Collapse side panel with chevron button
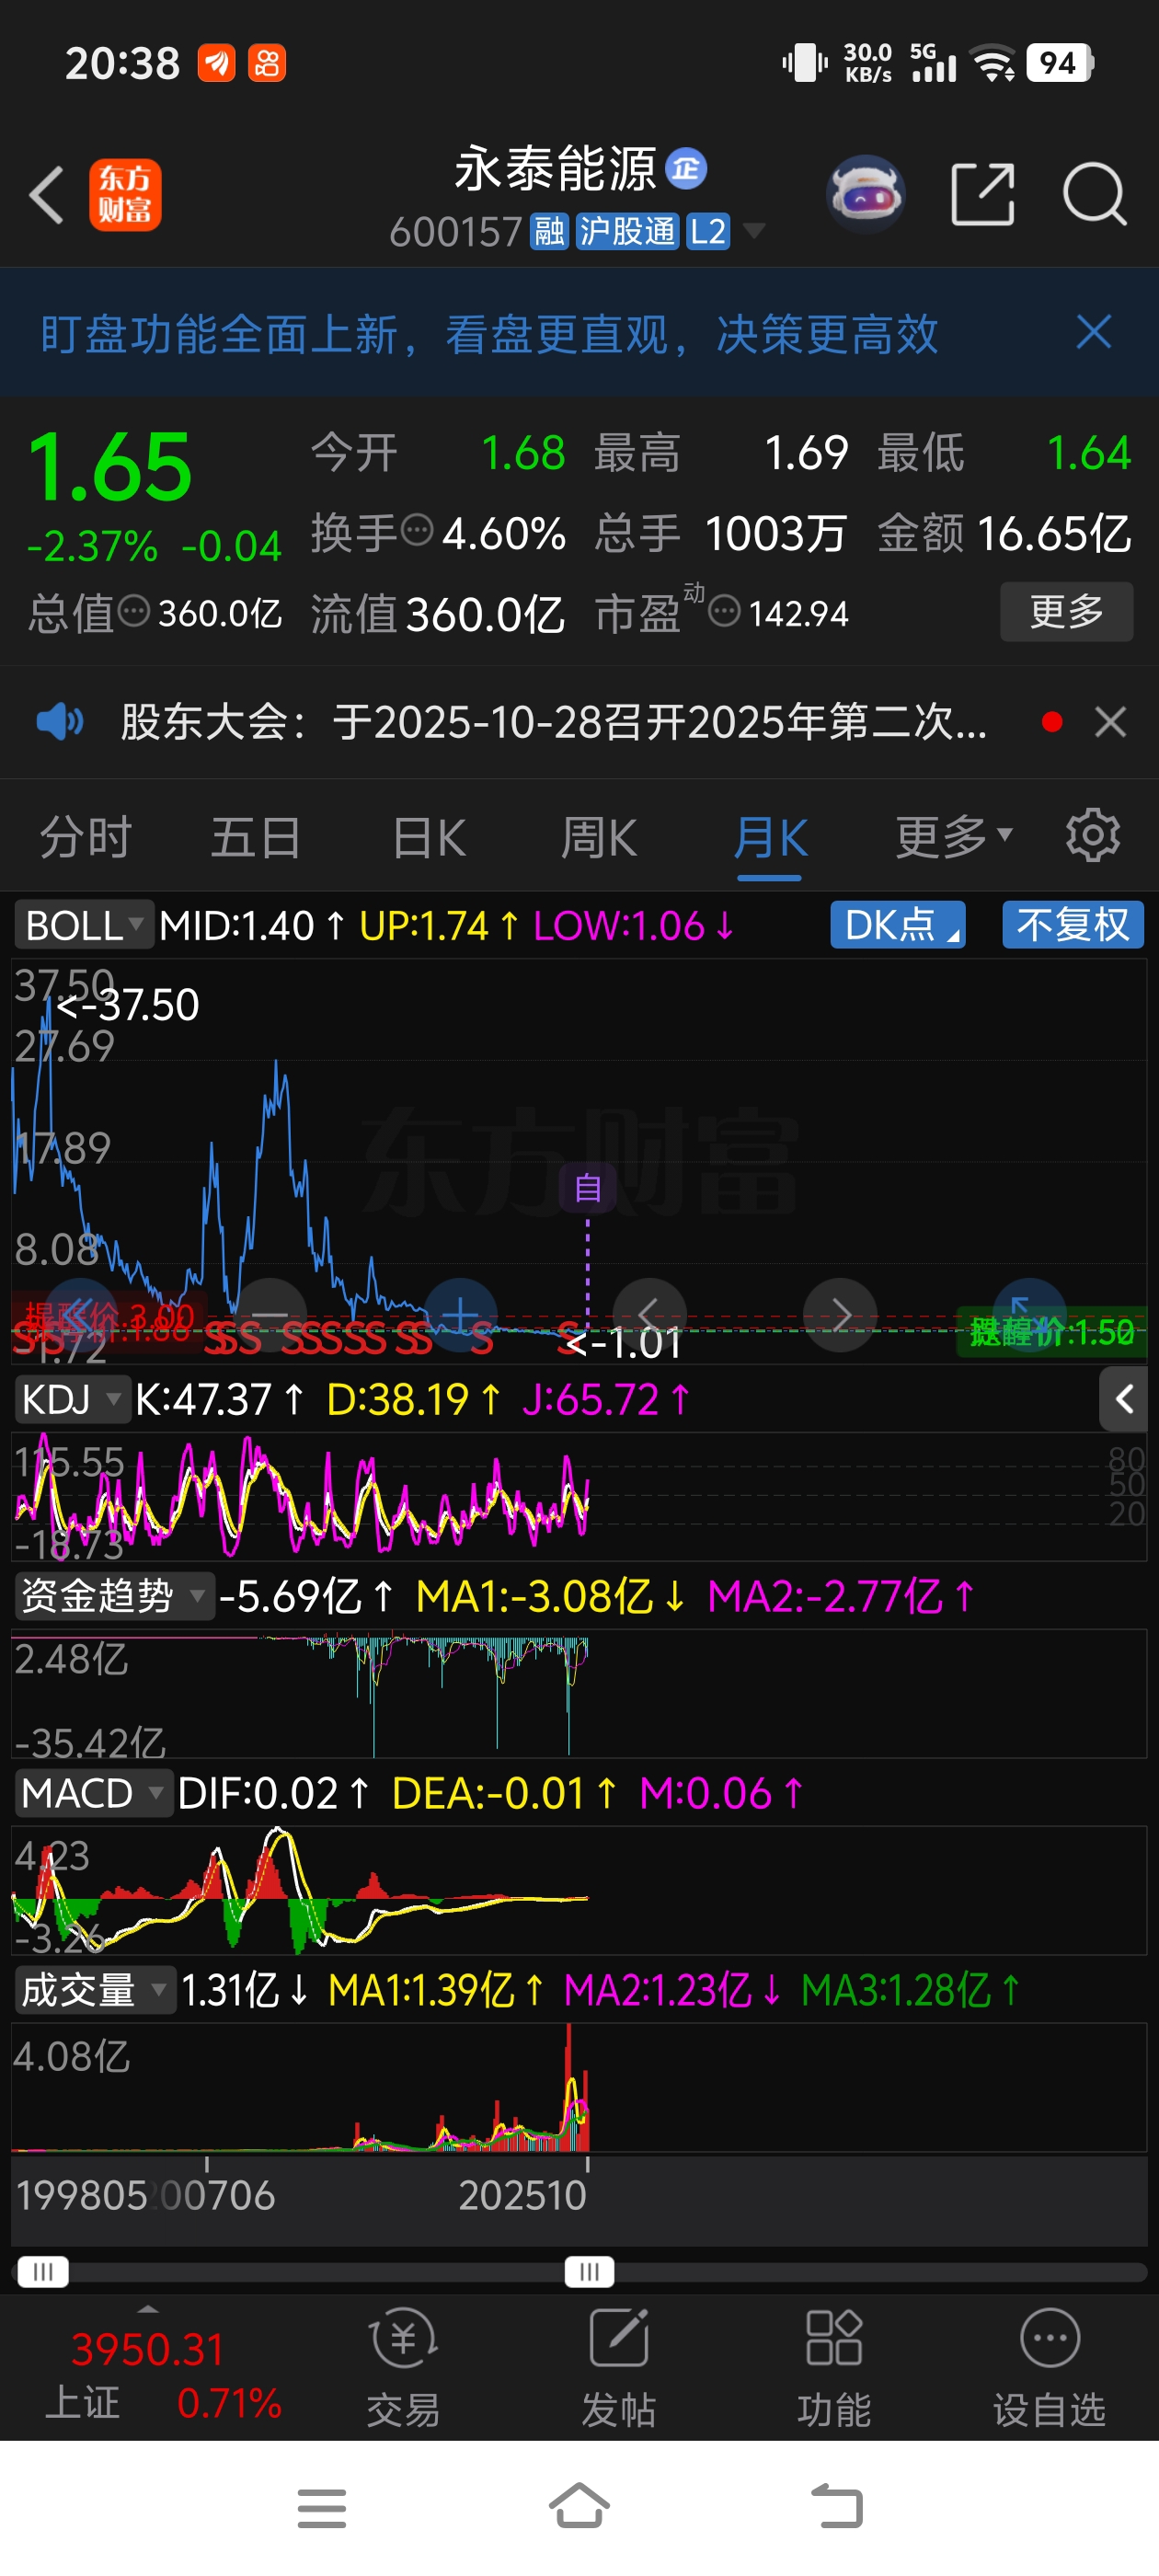The width and height of the screenshot is (1159, 2576). click(1123, 1399)
